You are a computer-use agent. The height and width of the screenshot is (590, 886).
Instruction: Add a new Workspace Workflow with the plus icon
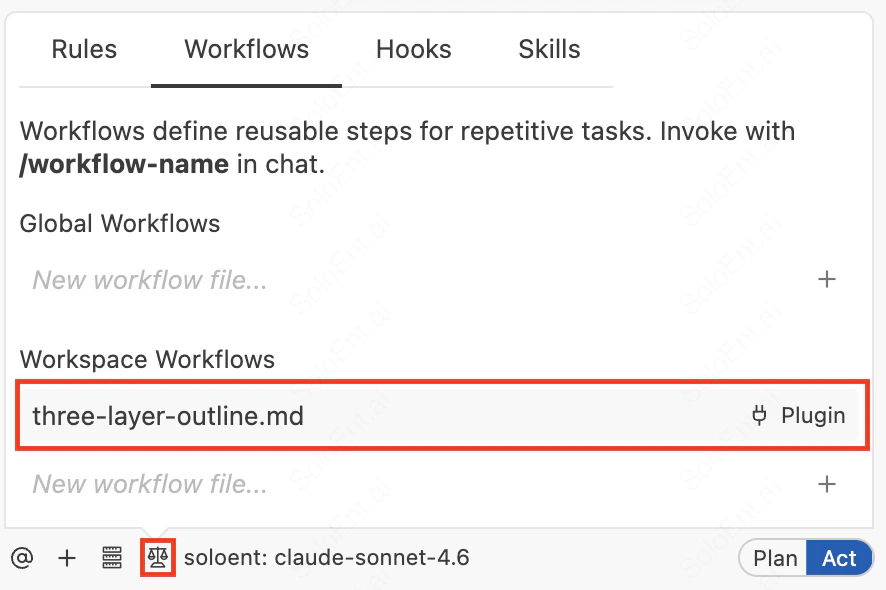827,483
